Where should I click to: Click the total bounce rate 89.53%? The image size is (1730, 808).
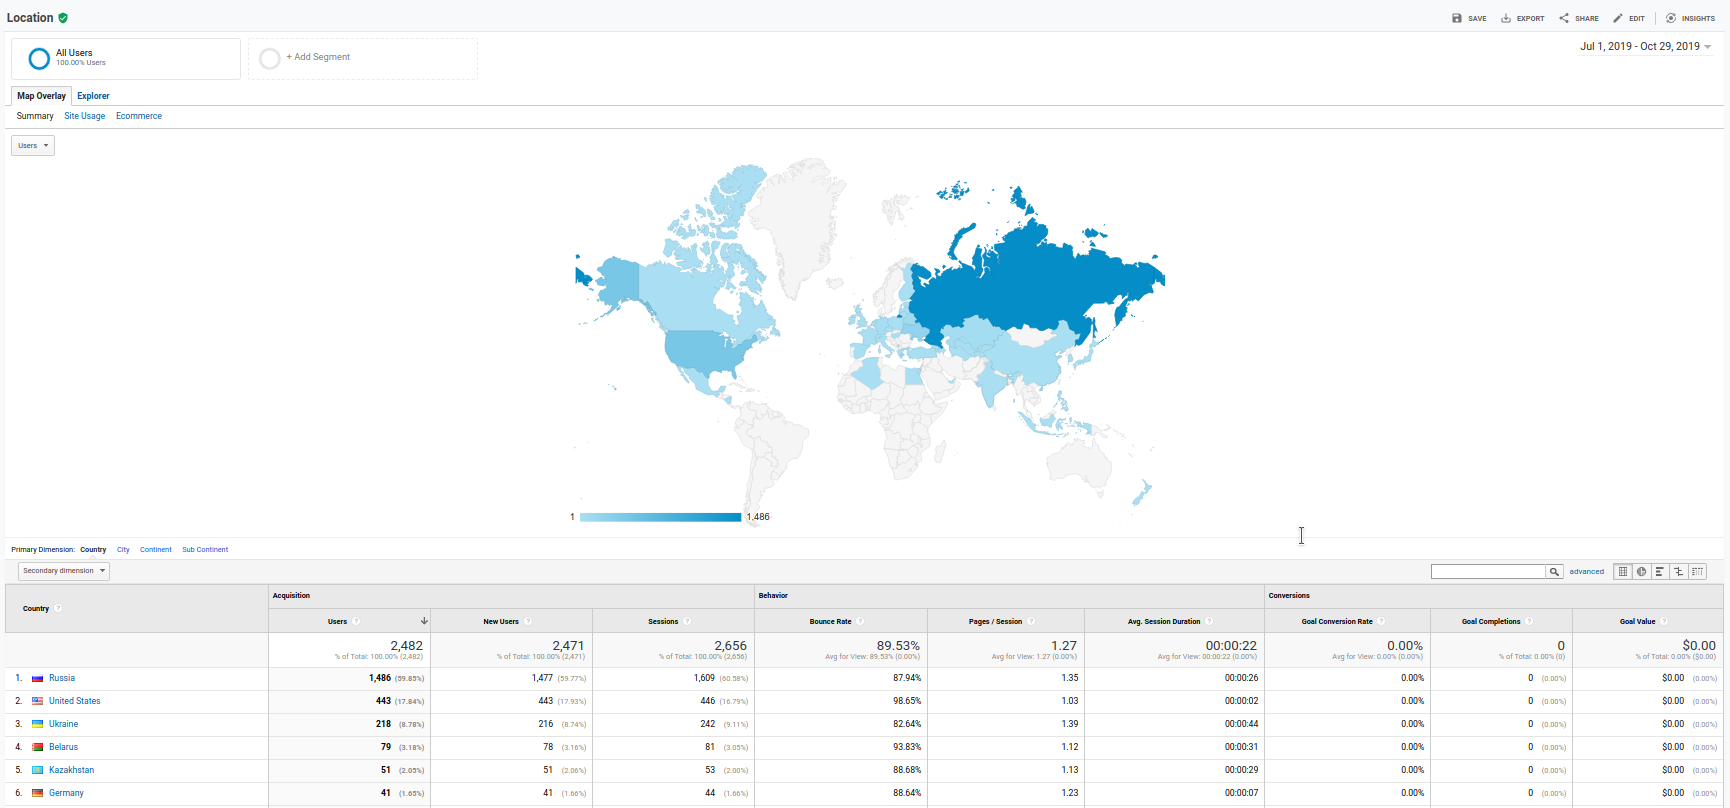898,646
